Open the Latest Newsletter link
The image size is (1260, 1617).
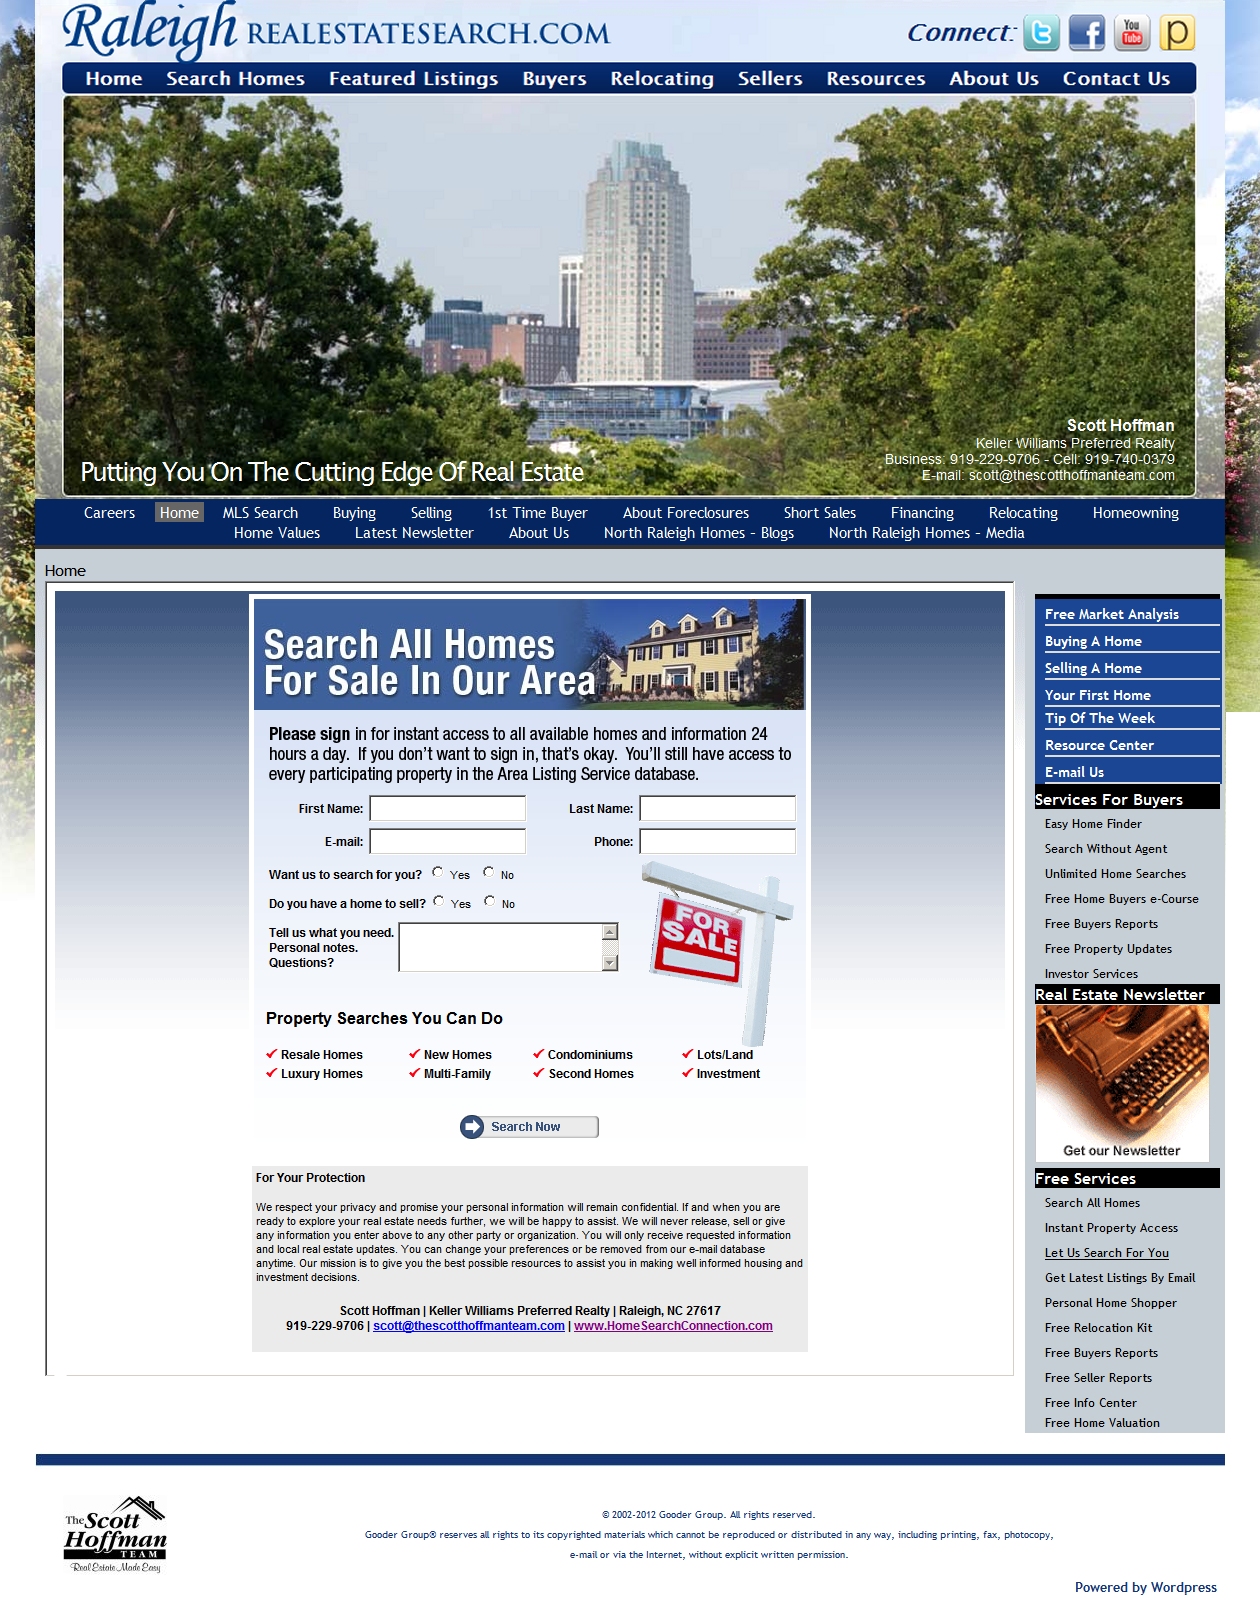coord(414,533)
